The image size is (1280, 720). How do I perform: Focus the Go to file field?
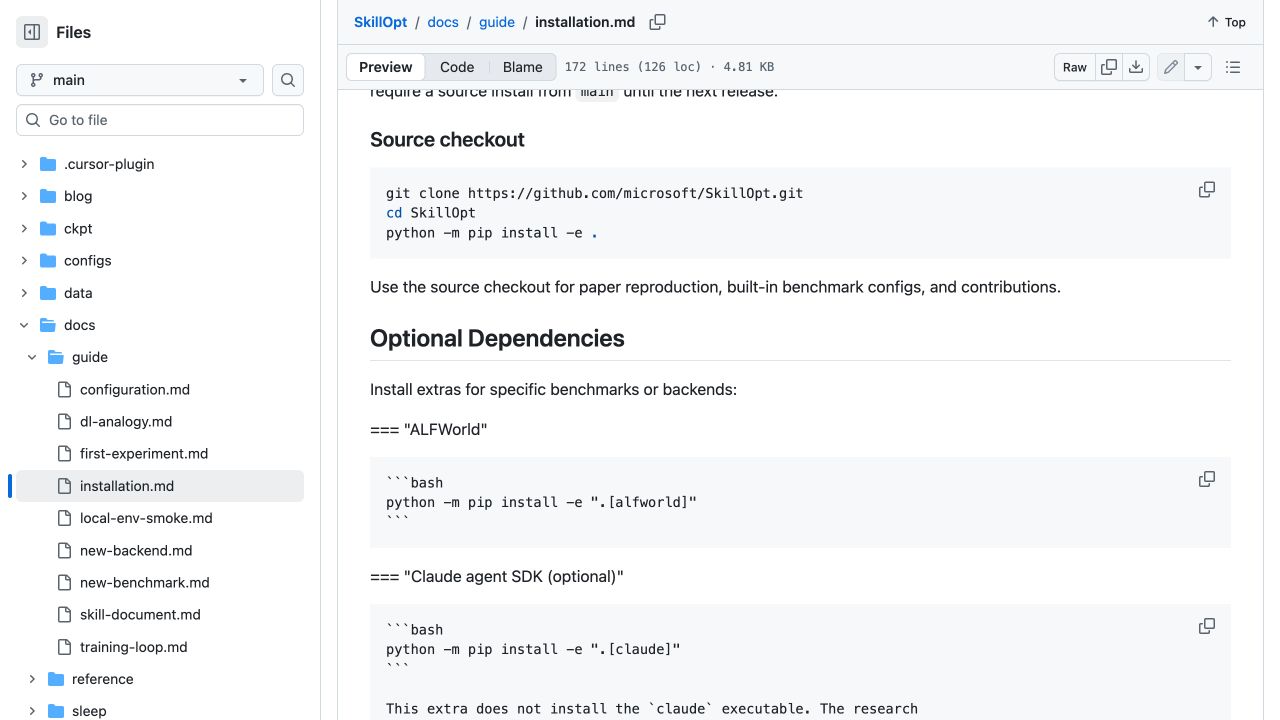[160, 120]
